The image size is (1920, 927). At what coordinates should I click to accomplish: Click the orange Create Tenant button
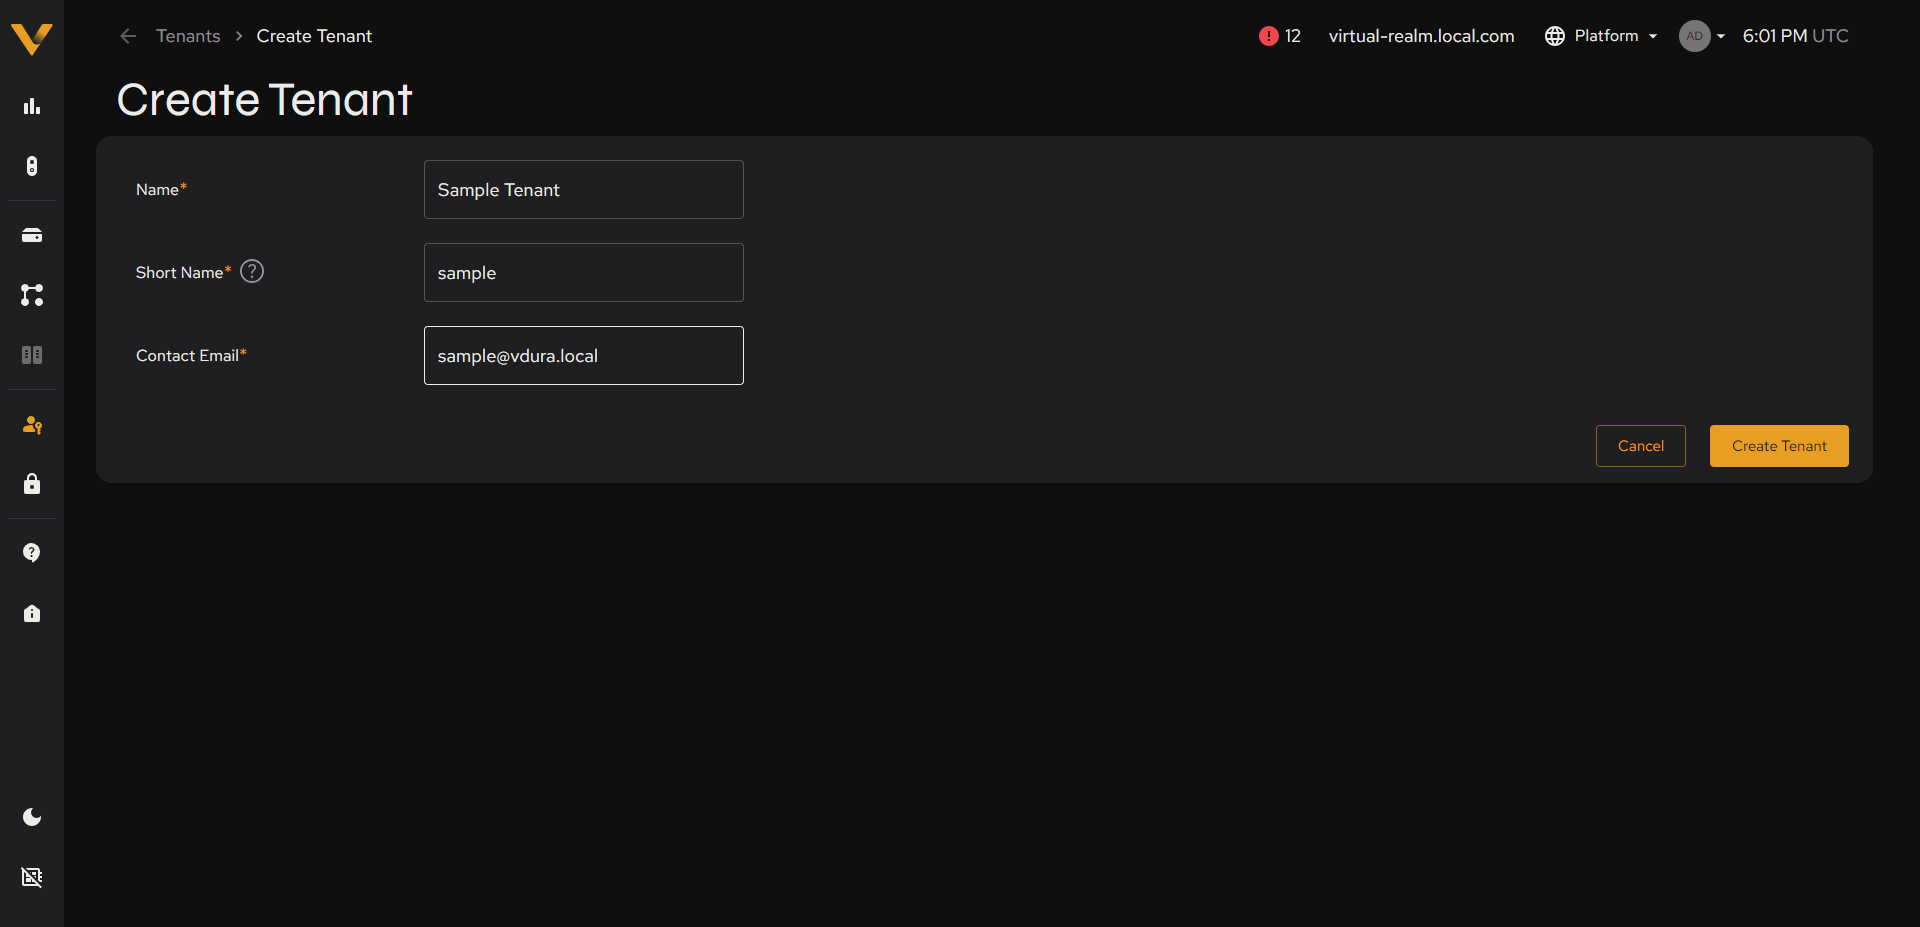1779,446
